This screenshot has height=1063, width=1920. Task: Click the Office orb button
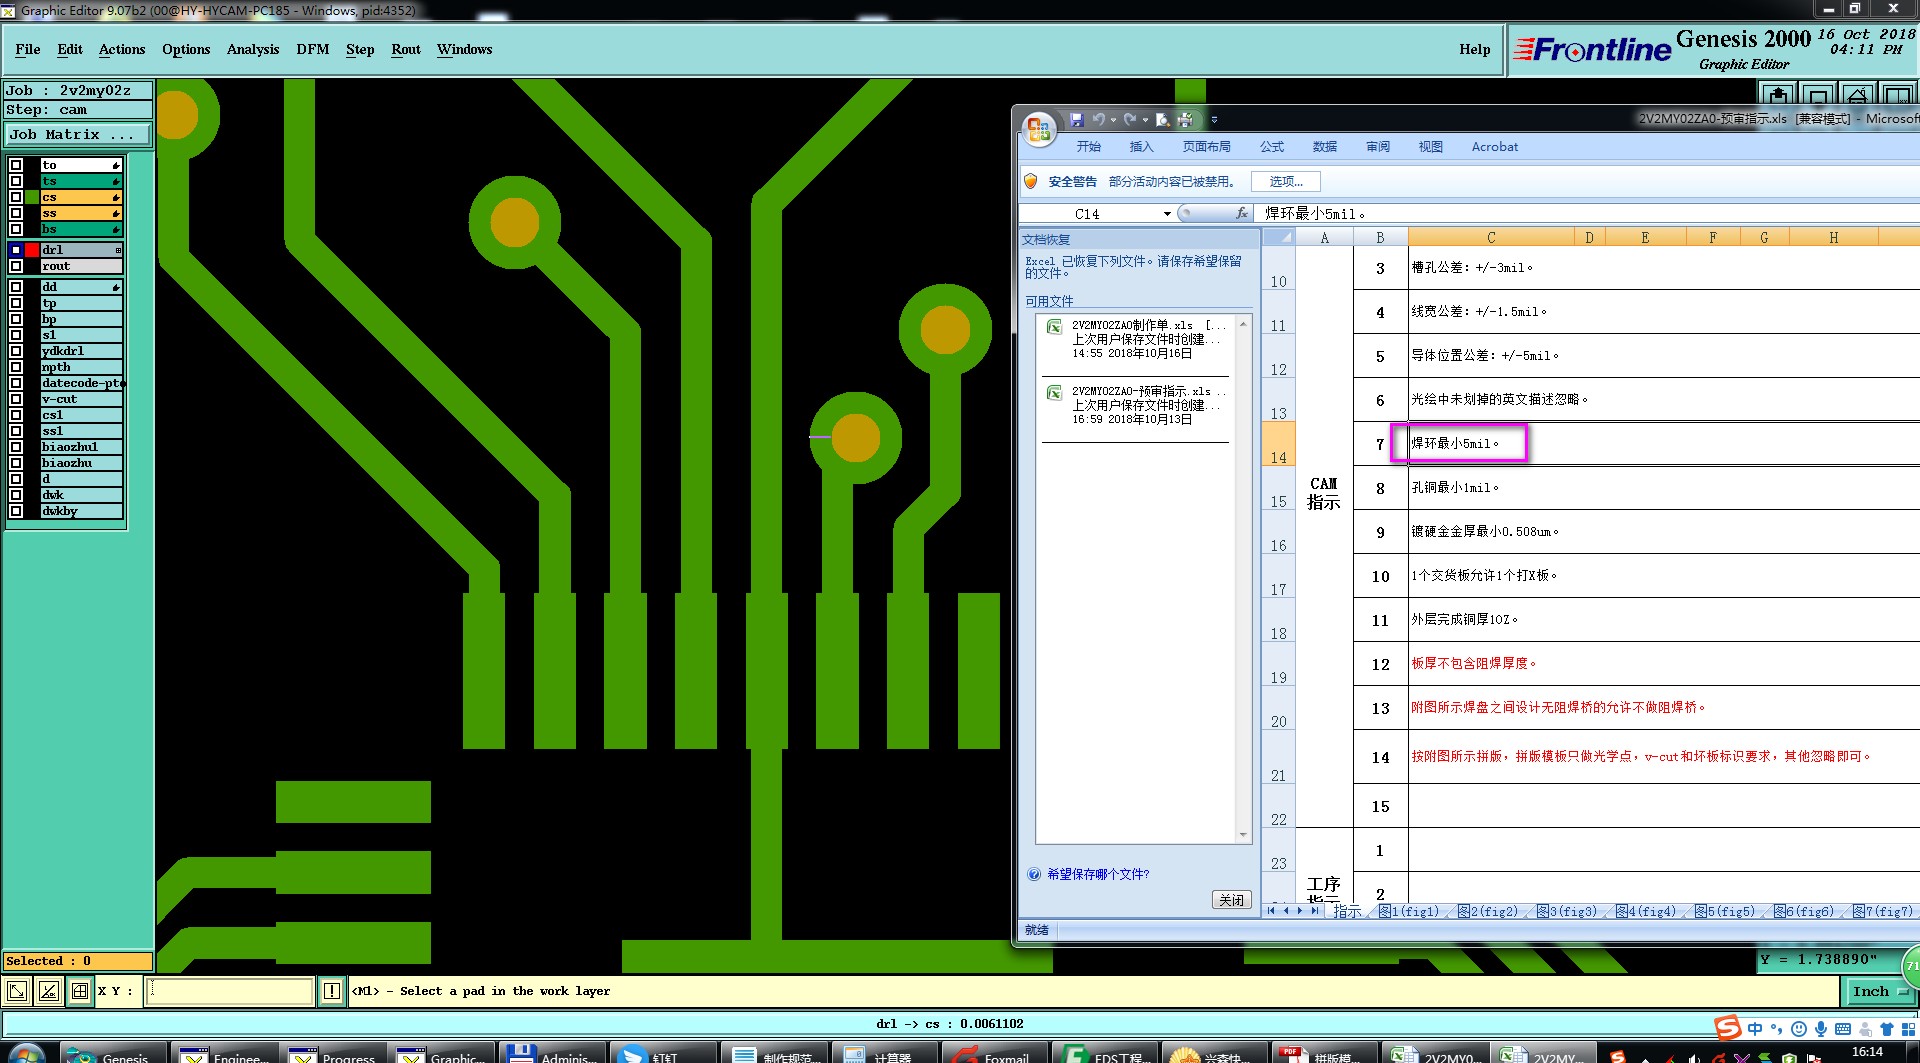click(x=1039, y=129)
